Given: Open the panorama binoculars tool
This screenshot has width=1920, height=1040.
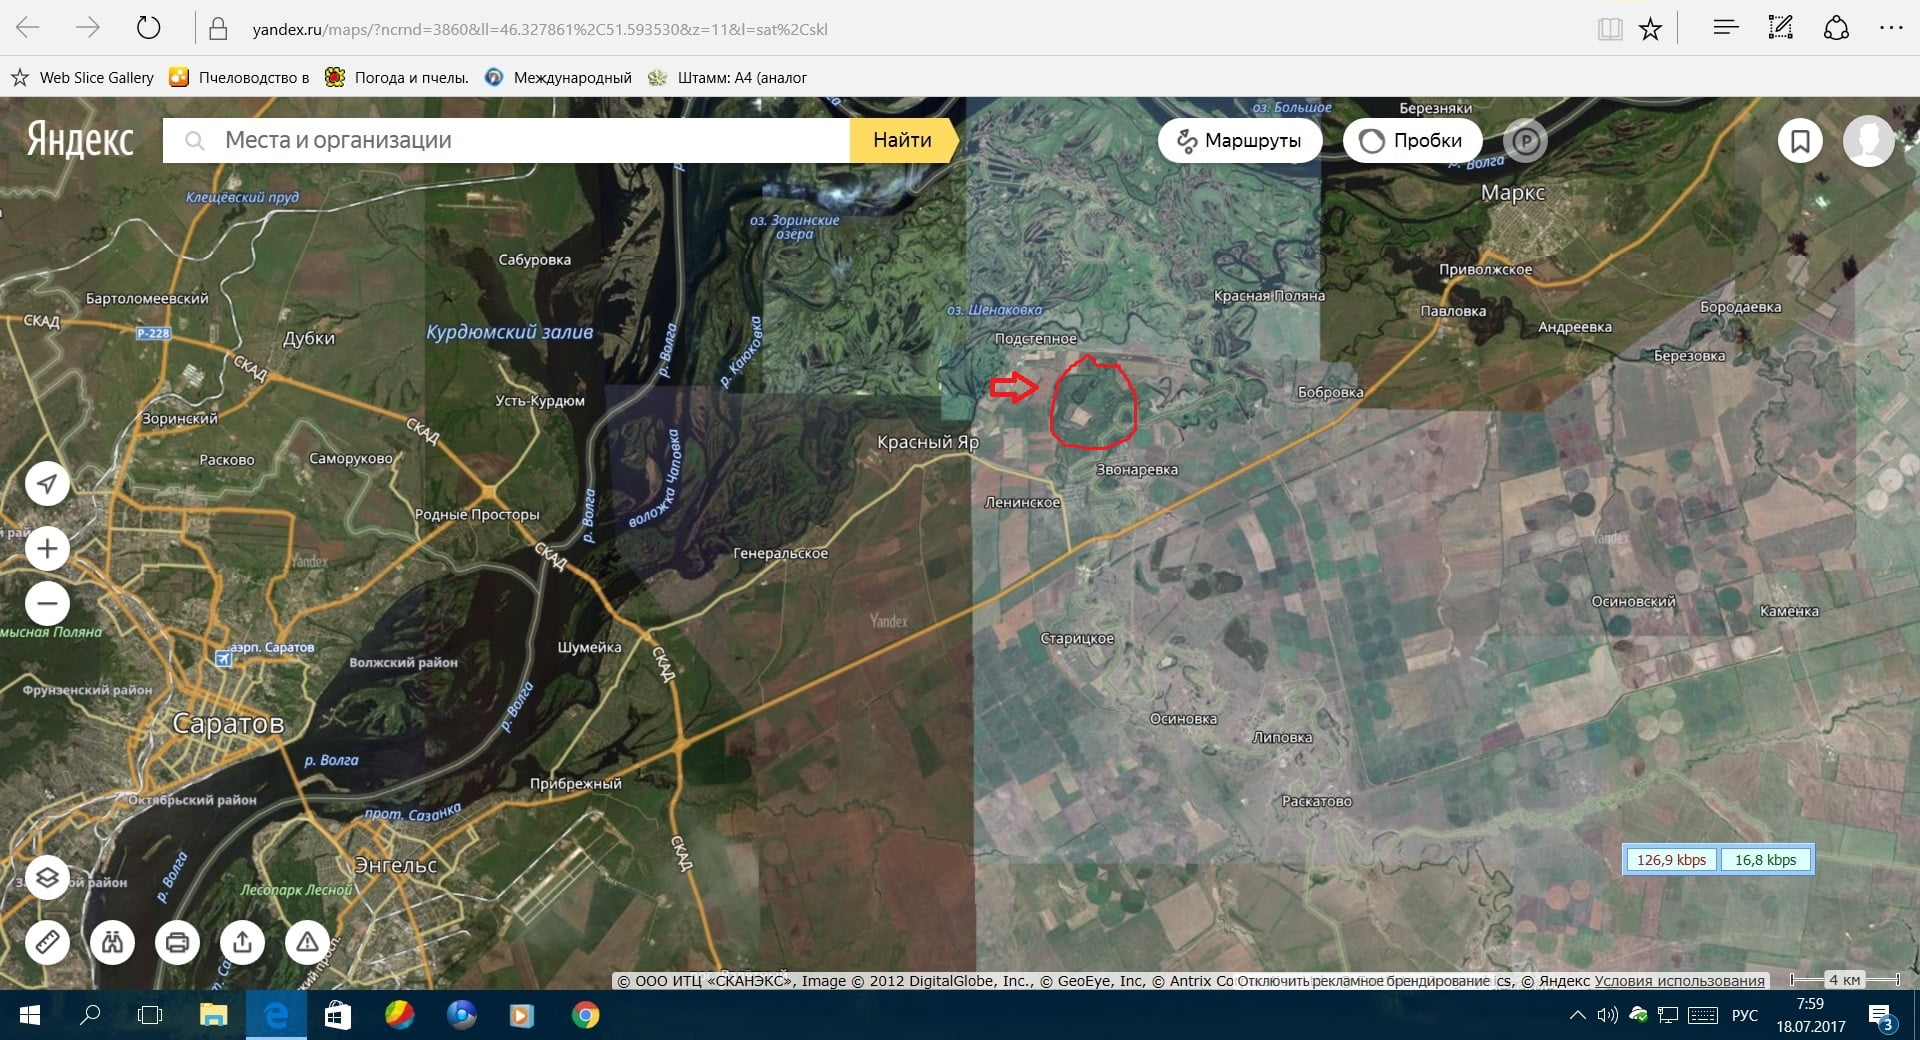Looking at the screenshot, I should click(x=112, y=942).
